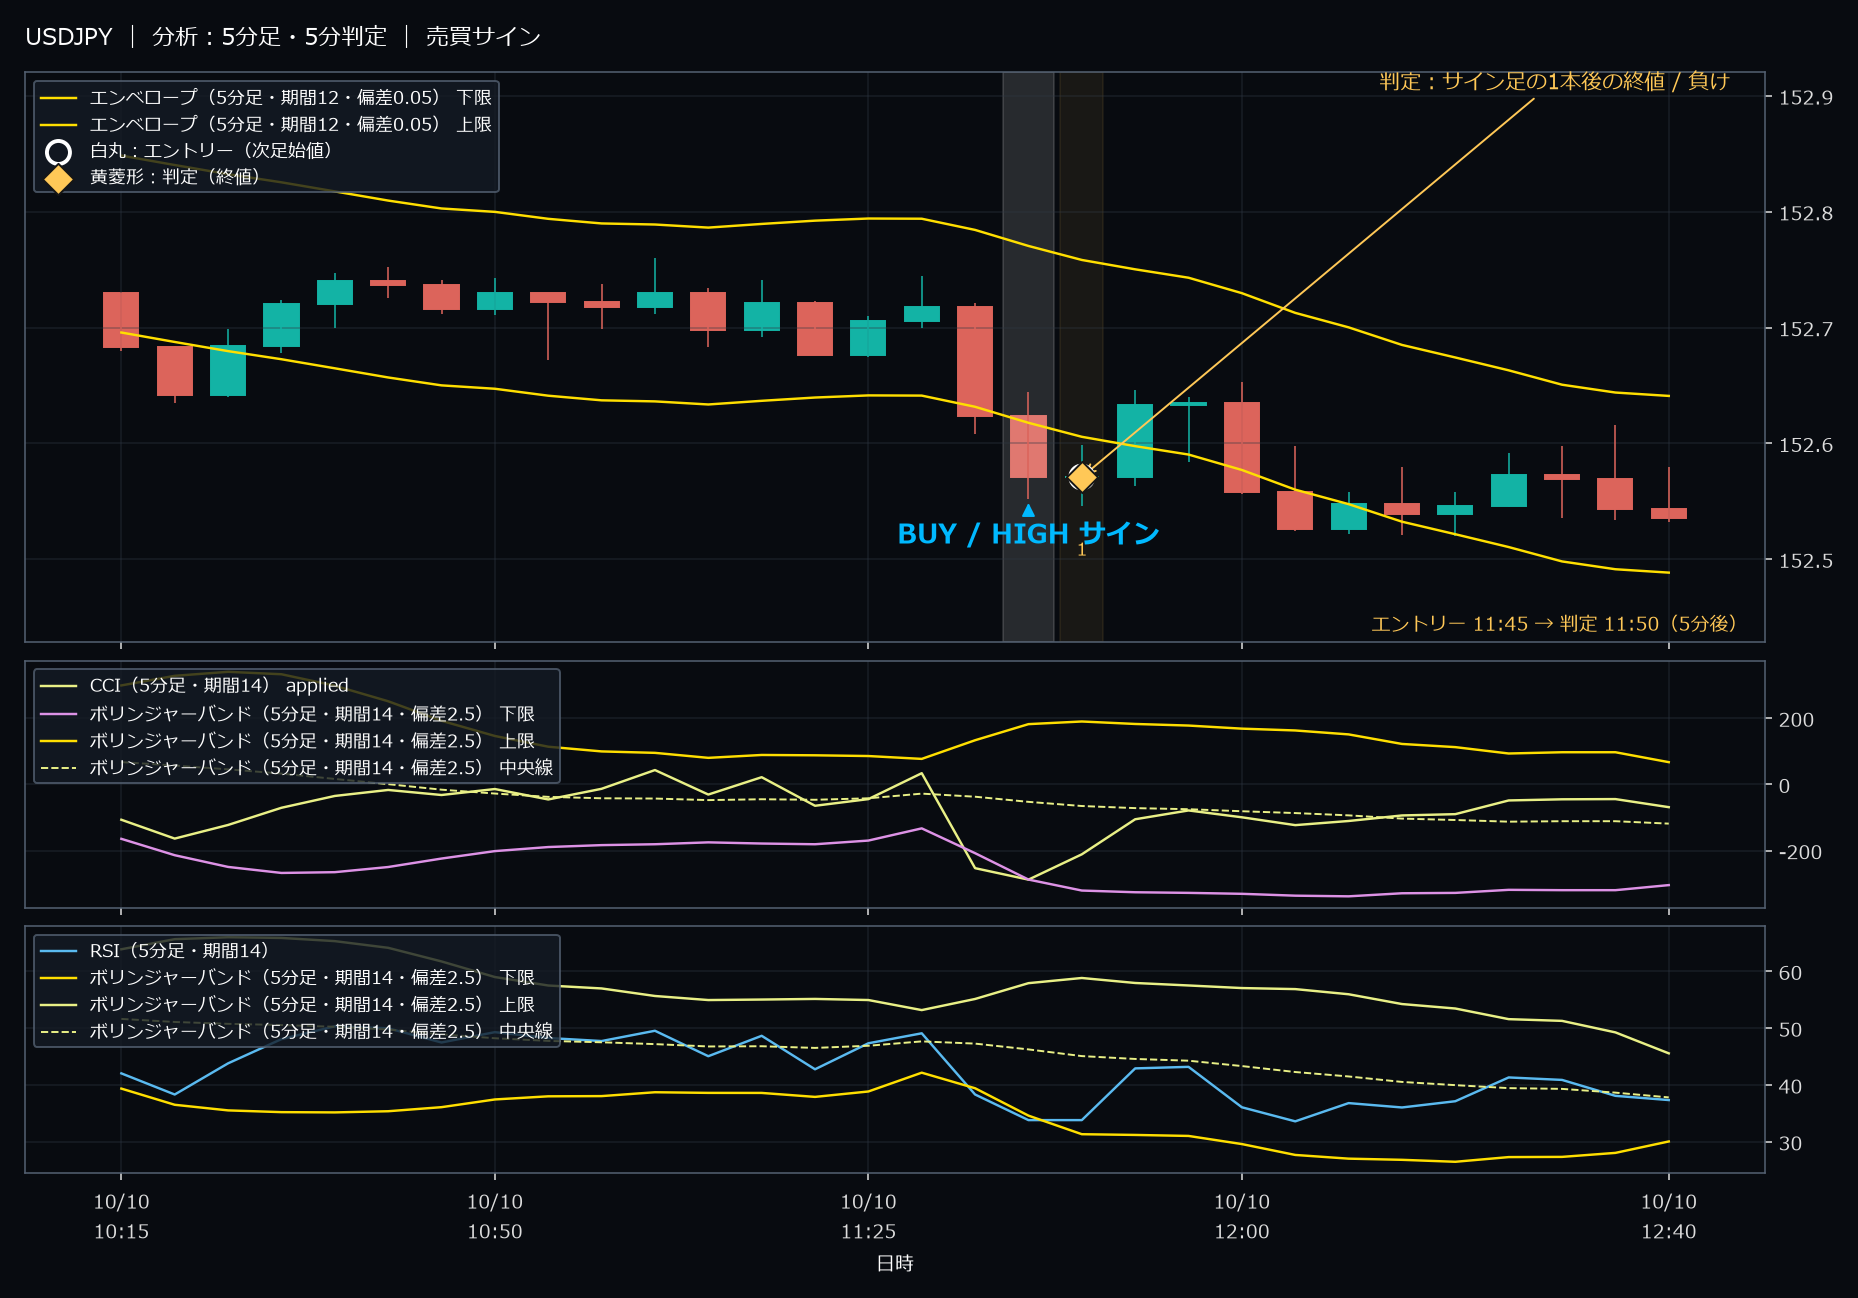Click the 60 RSI axis label
The width and height of the screenshot is (1858, 1298).
(x=1790, y=973)
